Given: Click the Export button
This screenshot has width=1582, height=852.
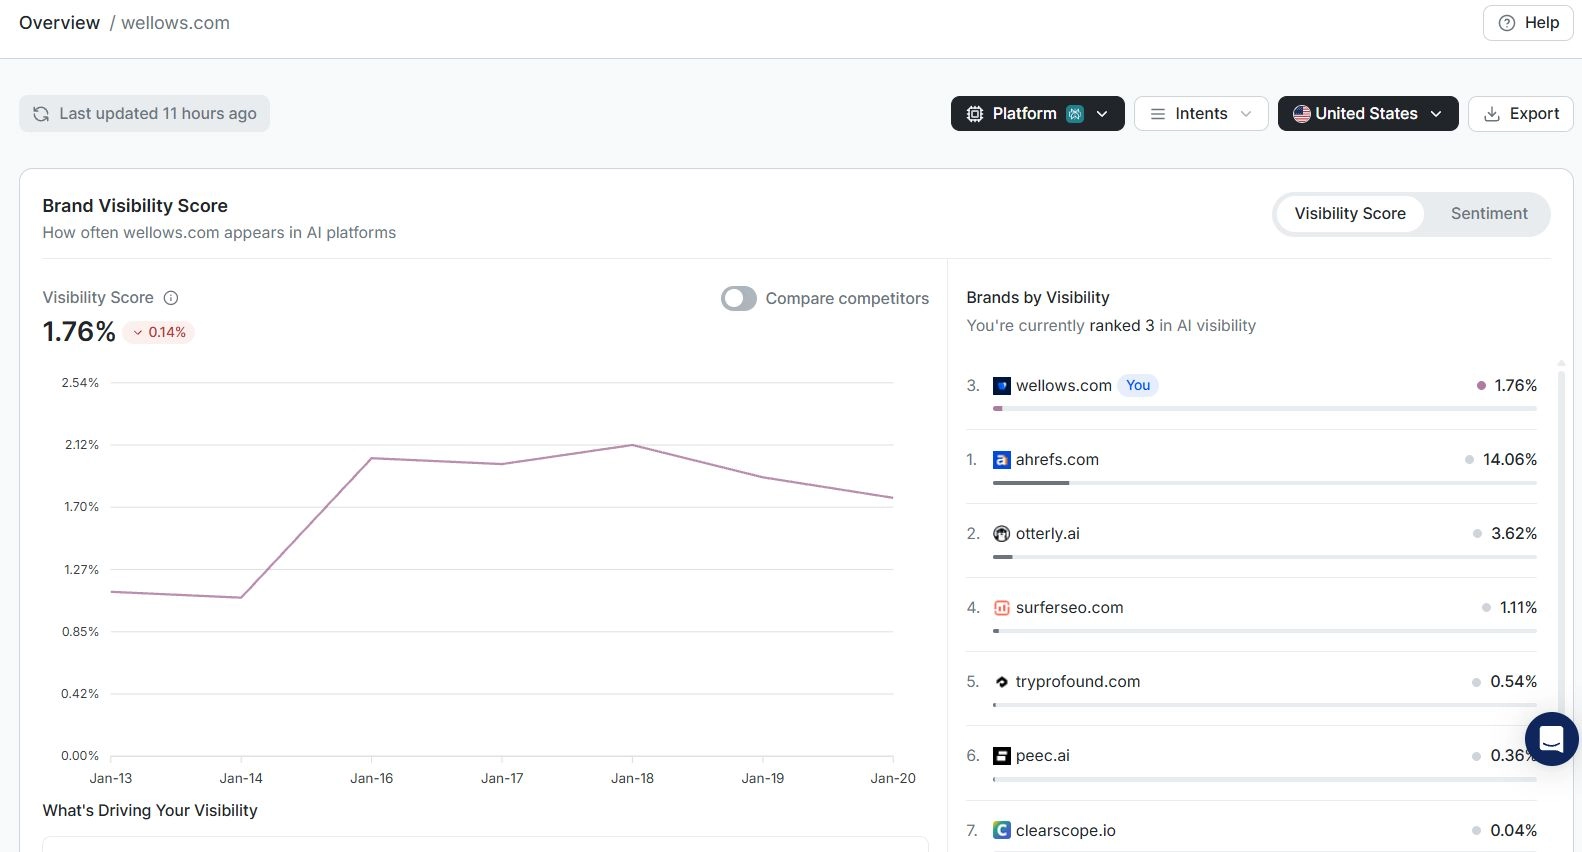Looking at the screenshot, I should point(1520,114).
